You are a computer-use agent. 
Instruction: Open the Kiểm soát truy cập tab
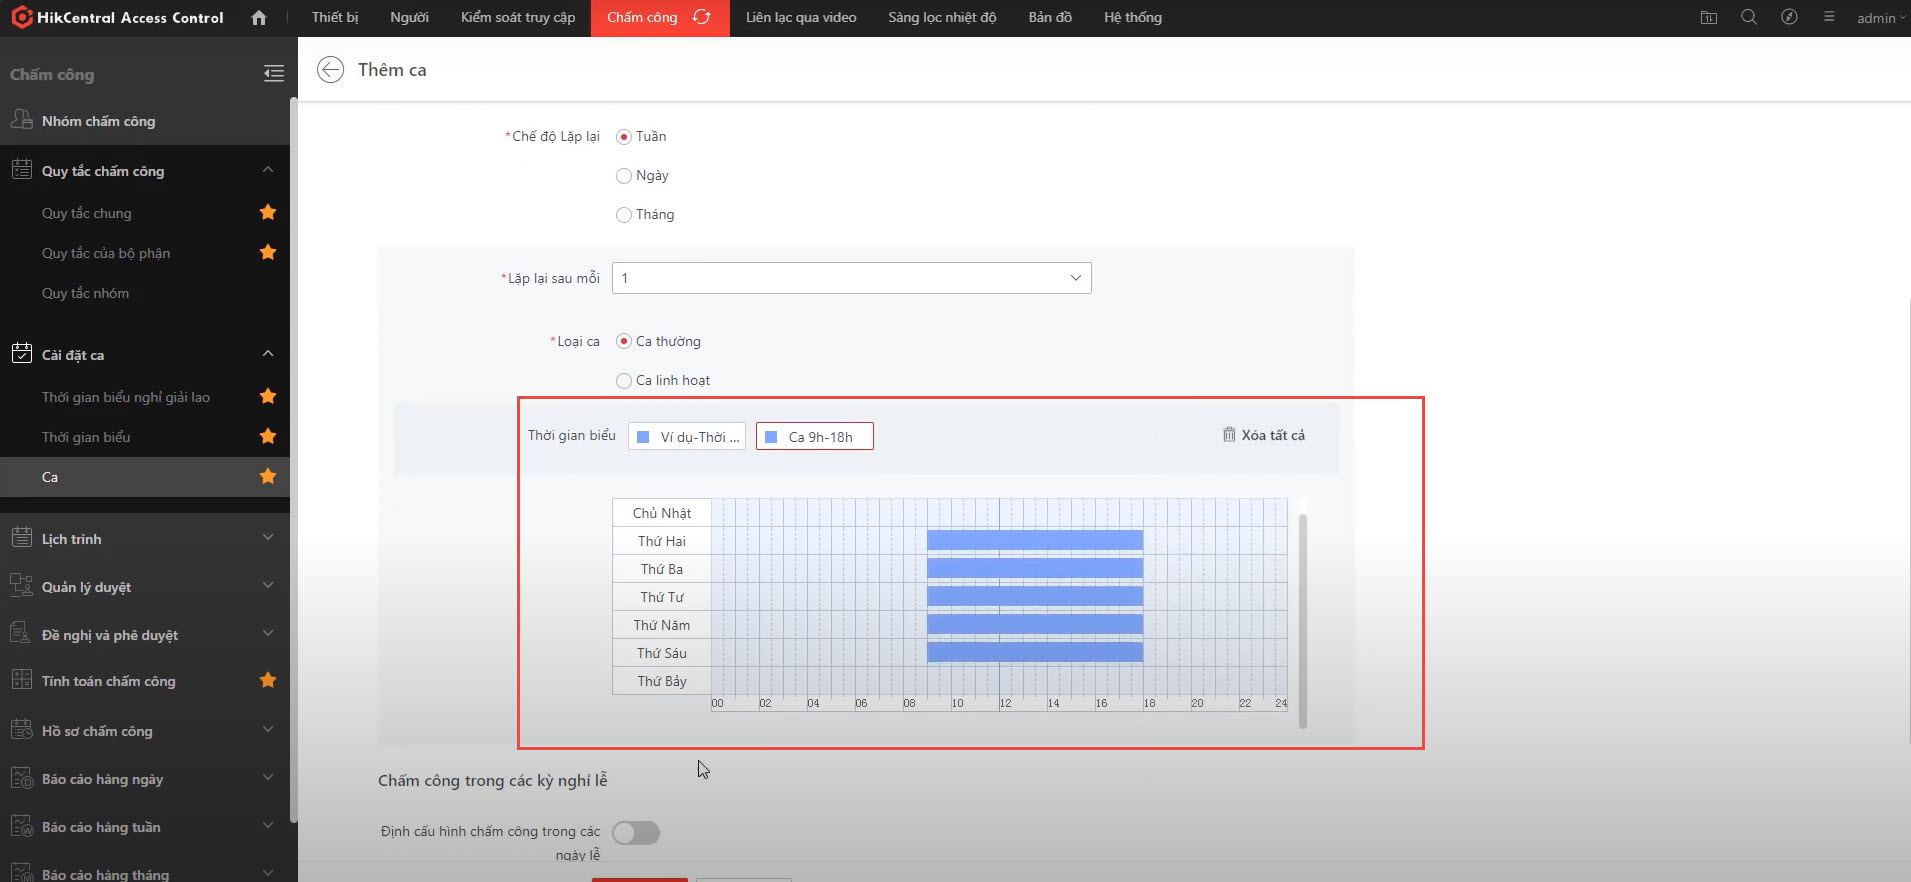(x=518, y=18)
